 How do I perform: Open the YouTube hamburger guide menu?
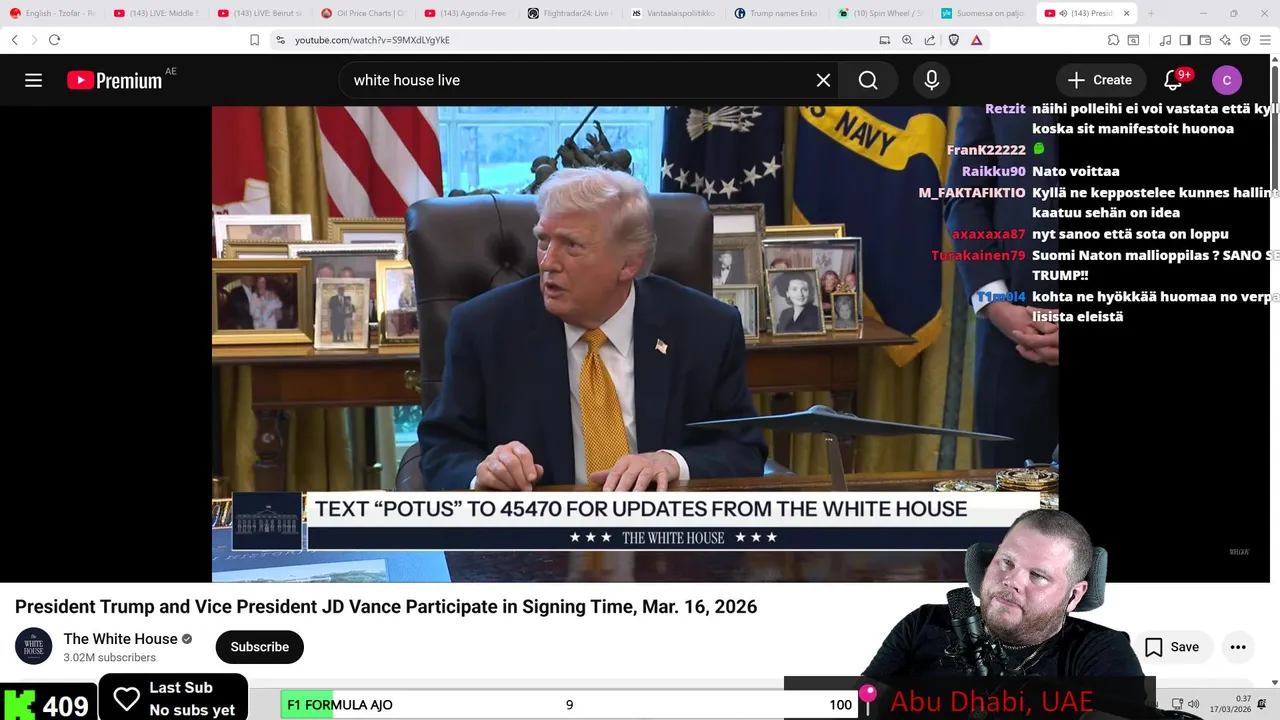33,80
